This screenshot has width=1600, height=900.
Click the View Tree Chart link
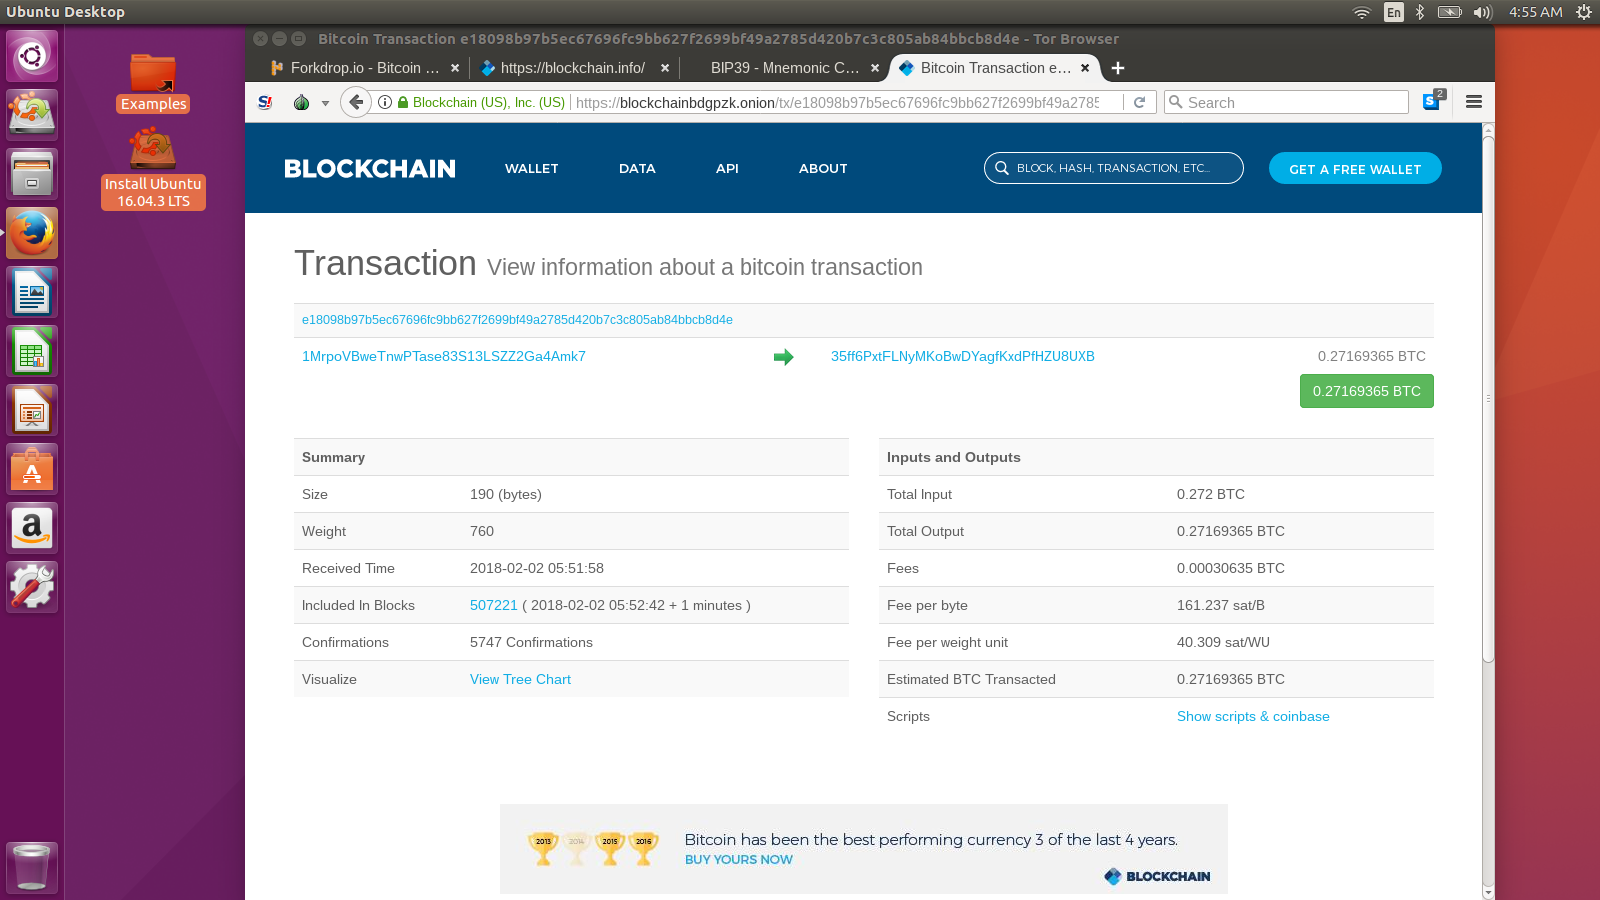click(x=520, y=679)
